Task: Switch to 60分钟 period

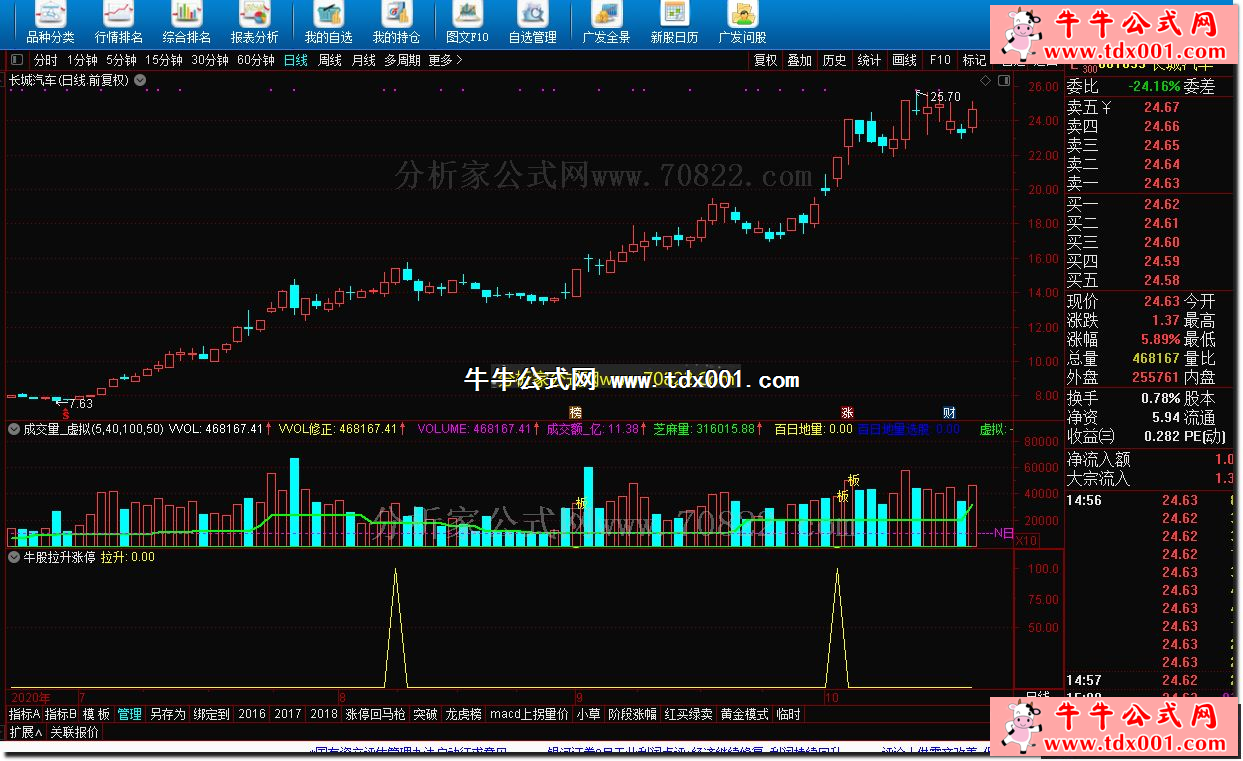Action: [x=256, y=60]
